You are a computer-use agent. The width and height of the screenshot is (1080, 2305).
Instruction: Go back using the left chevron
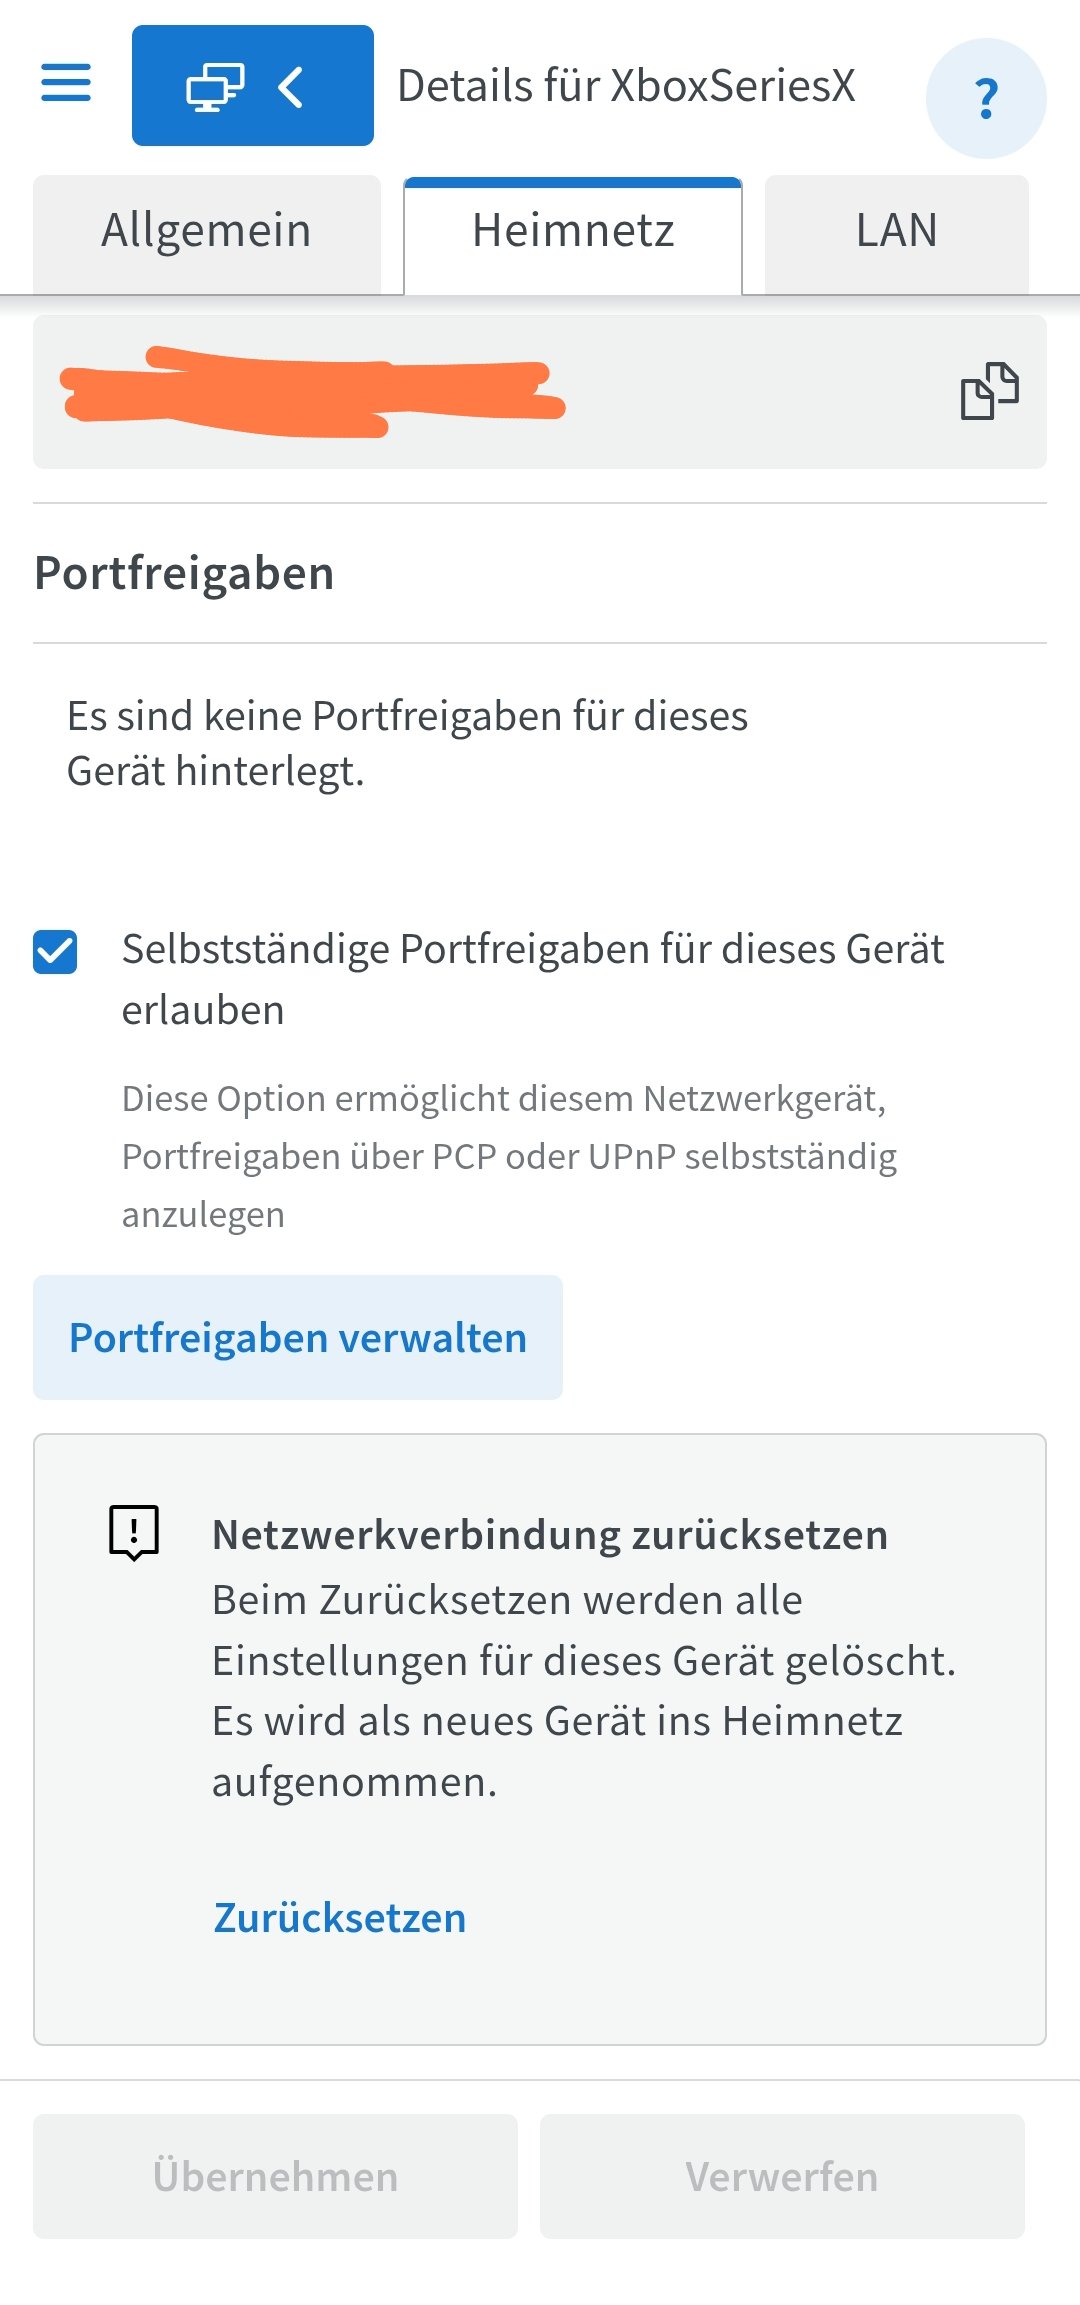pyautogui.click(x=291, y=87)
